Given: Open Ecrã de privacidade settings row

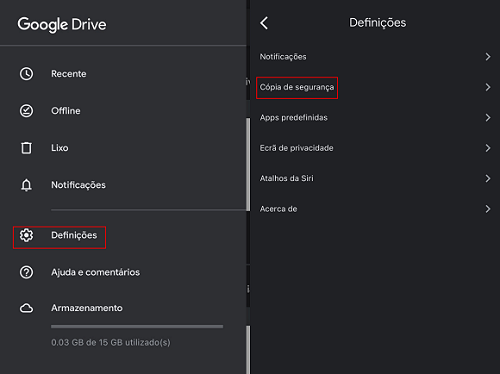Looking at the screenshot, I should click(x=375, y=148).
